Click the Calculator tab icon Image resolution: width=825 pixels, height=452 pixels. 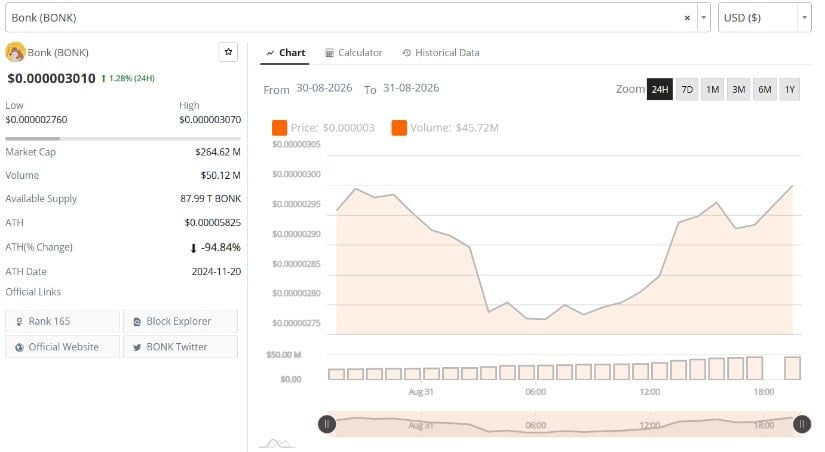(x=329, y=53)
